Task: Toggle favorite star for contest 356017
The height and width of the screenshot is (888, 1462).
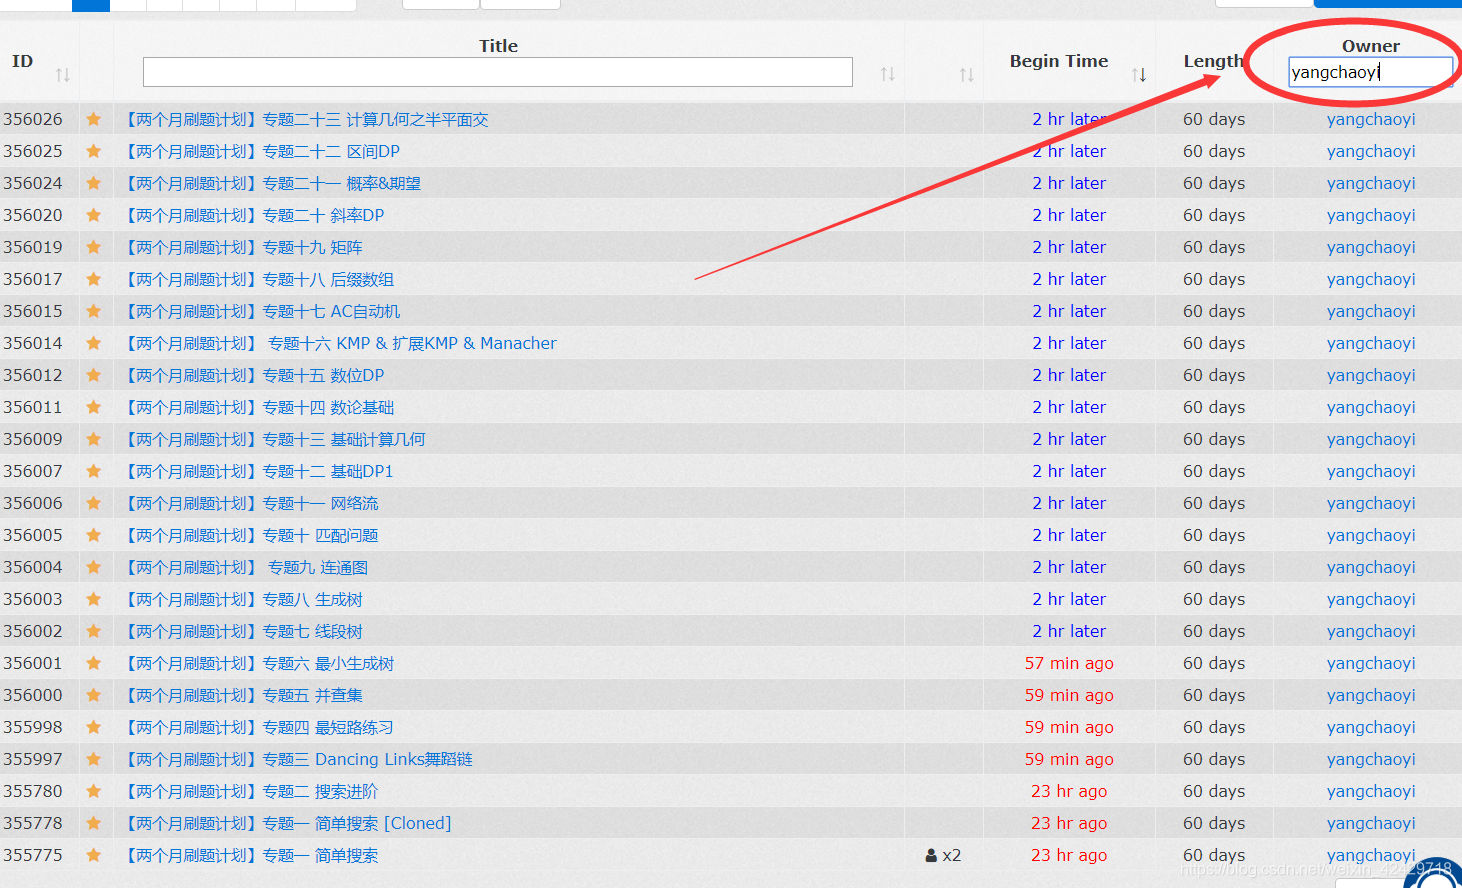Action: tap(94, 279)
